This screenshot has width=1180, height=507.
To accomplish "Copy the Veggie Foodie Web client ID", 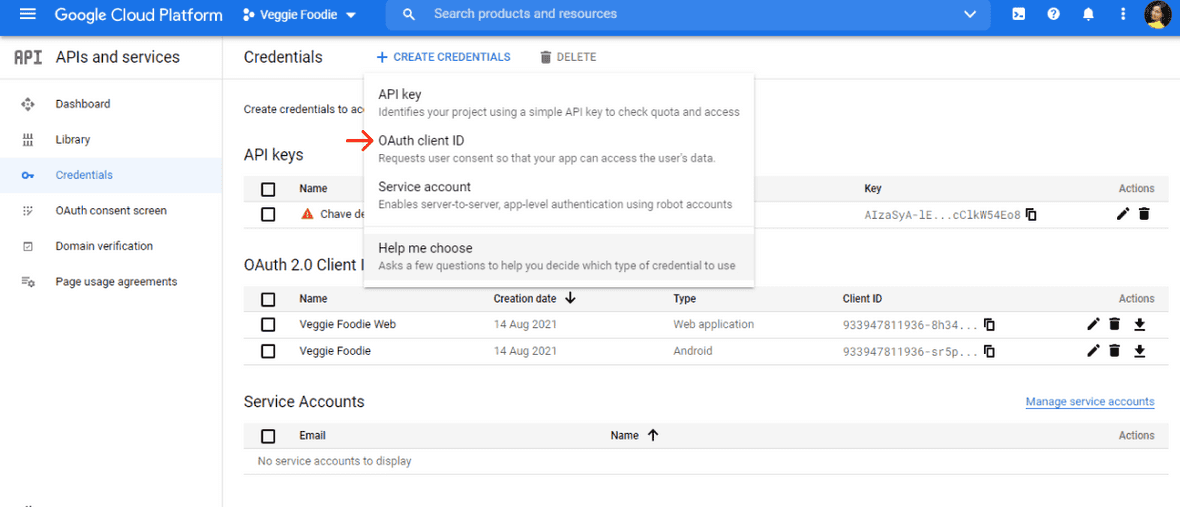I will (990, 325).
